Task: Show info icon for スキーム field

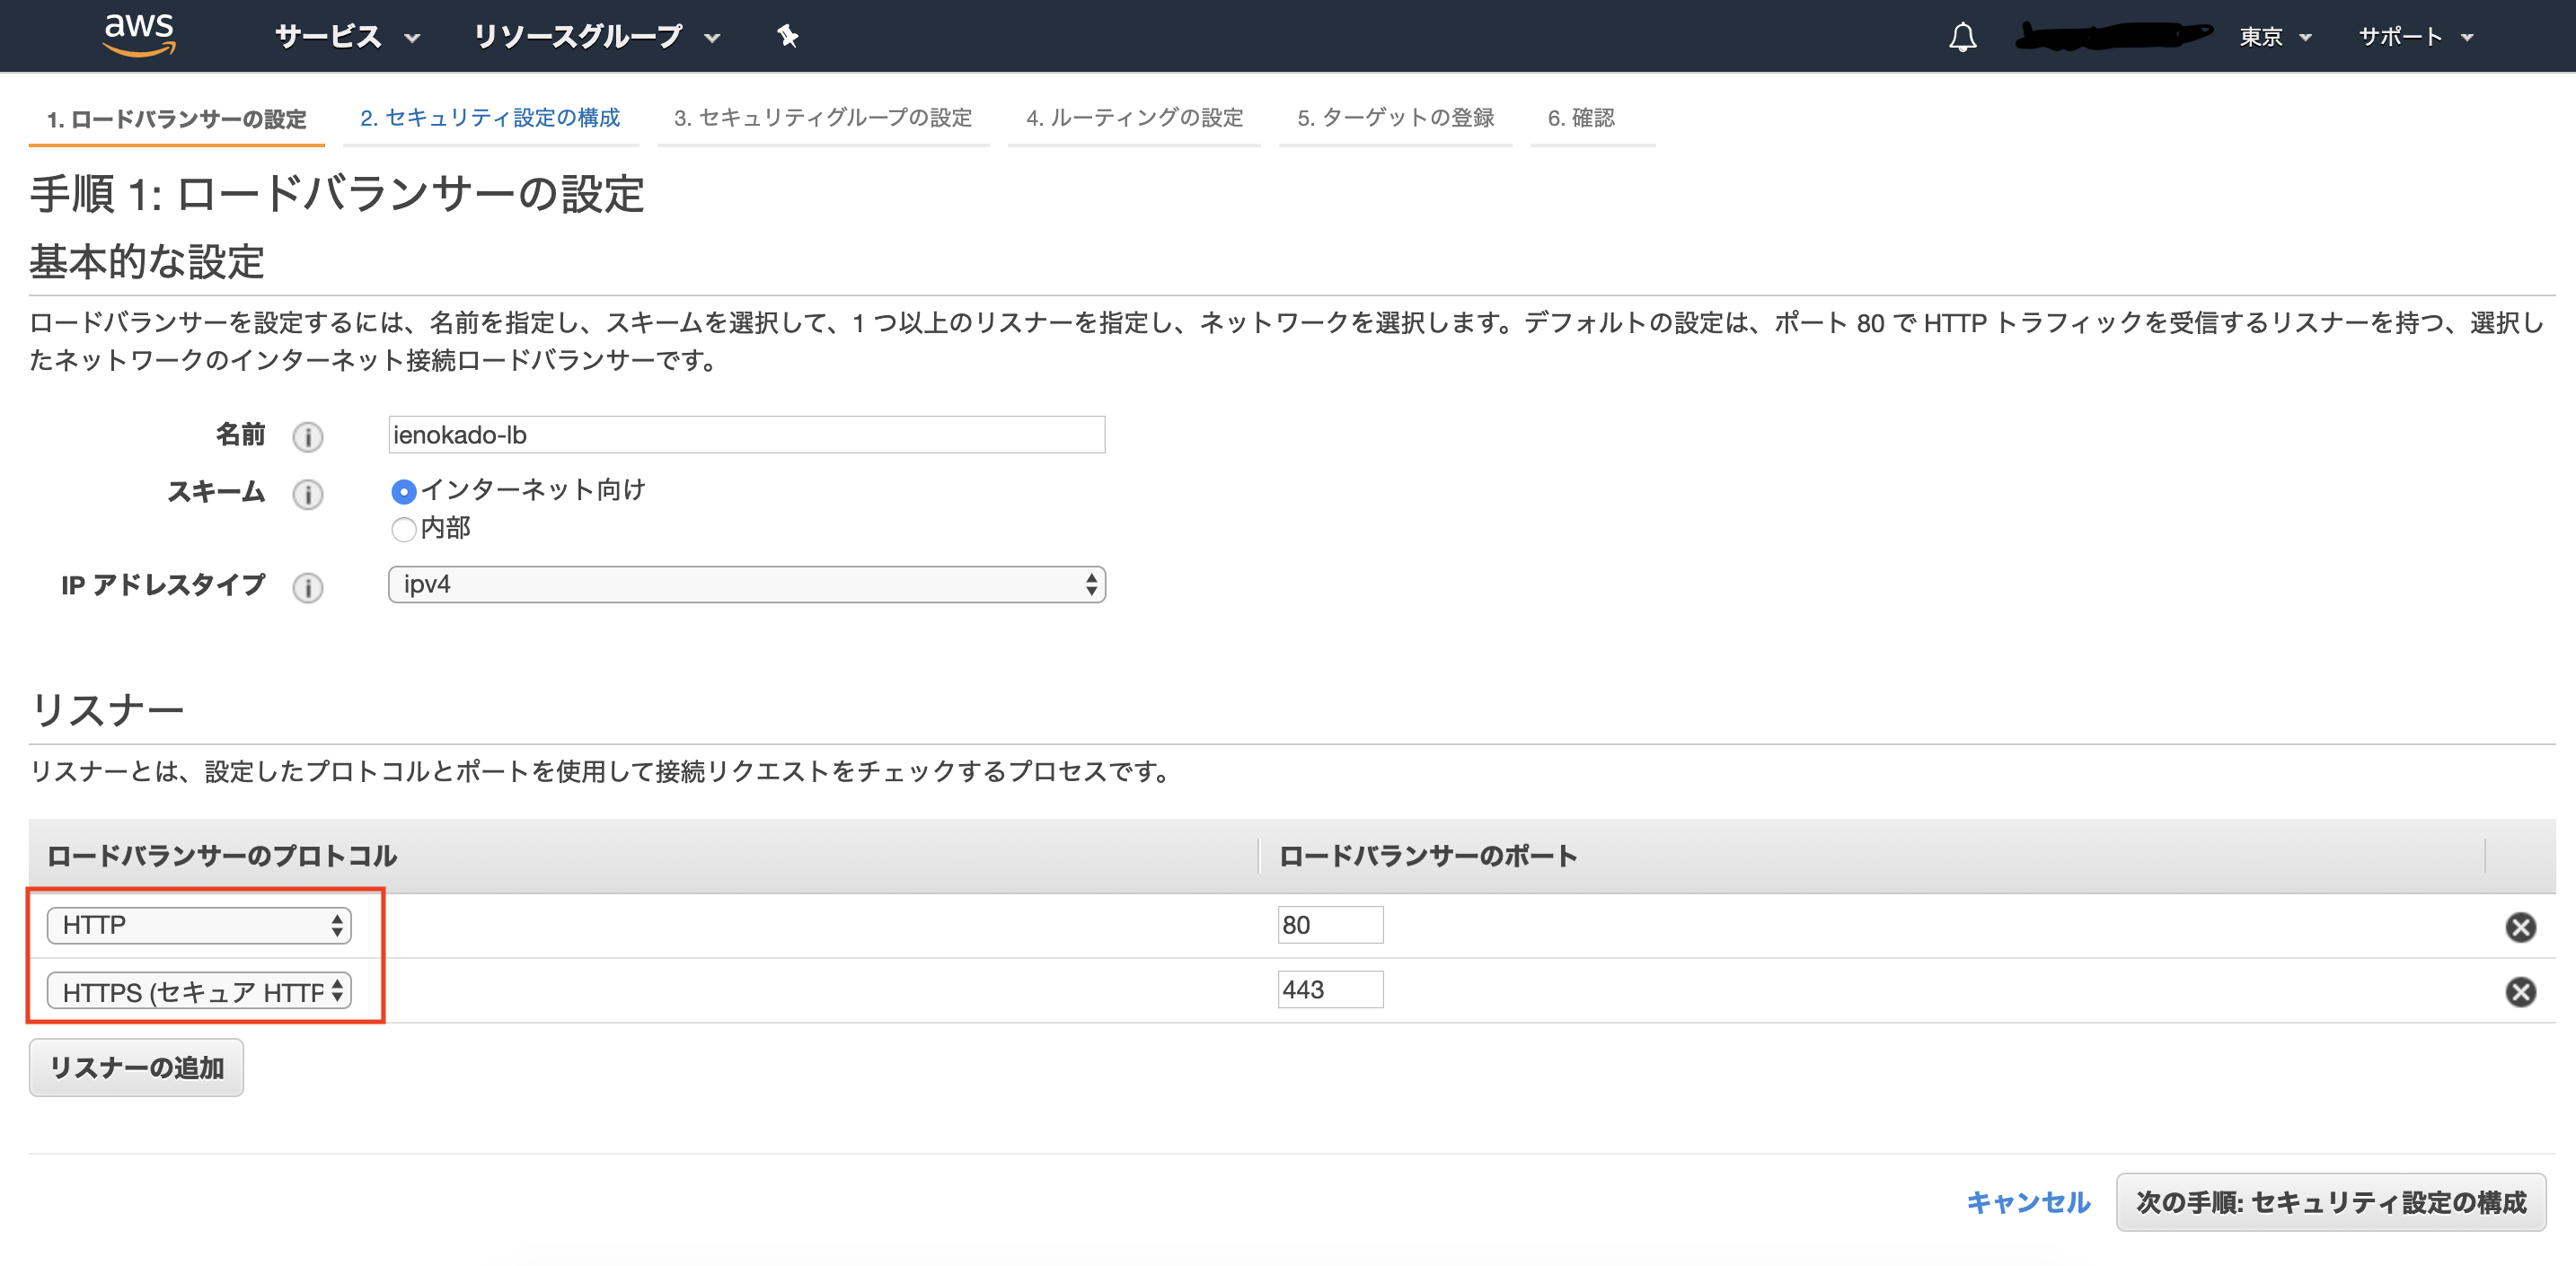Action: tap(307, 494)
